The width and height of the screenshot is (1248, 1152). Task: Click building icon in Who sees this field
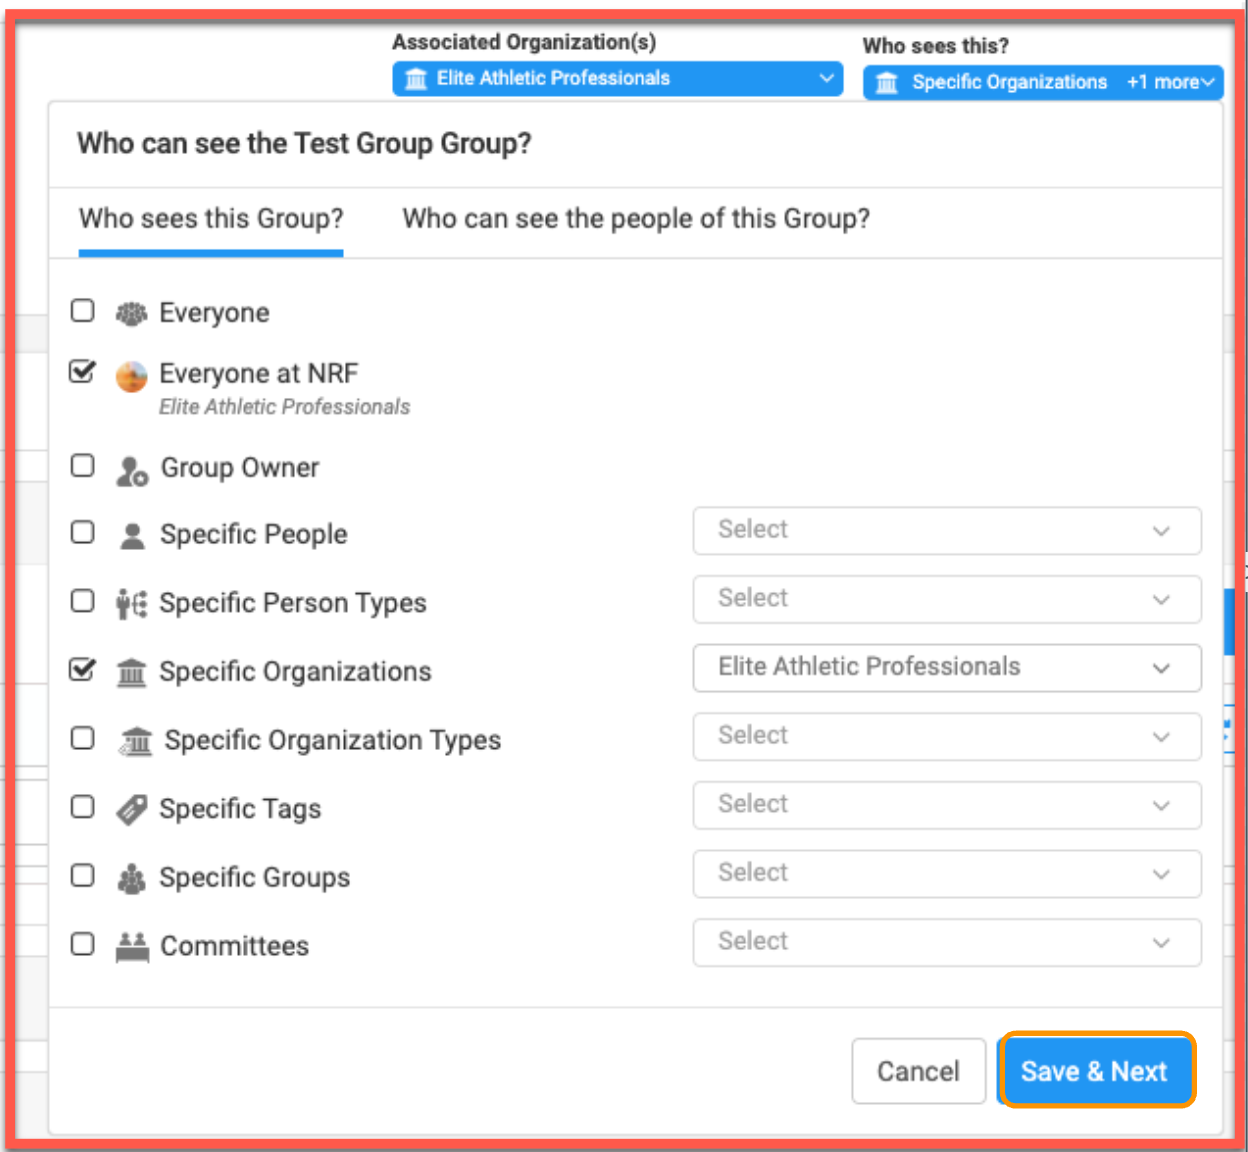886,82
